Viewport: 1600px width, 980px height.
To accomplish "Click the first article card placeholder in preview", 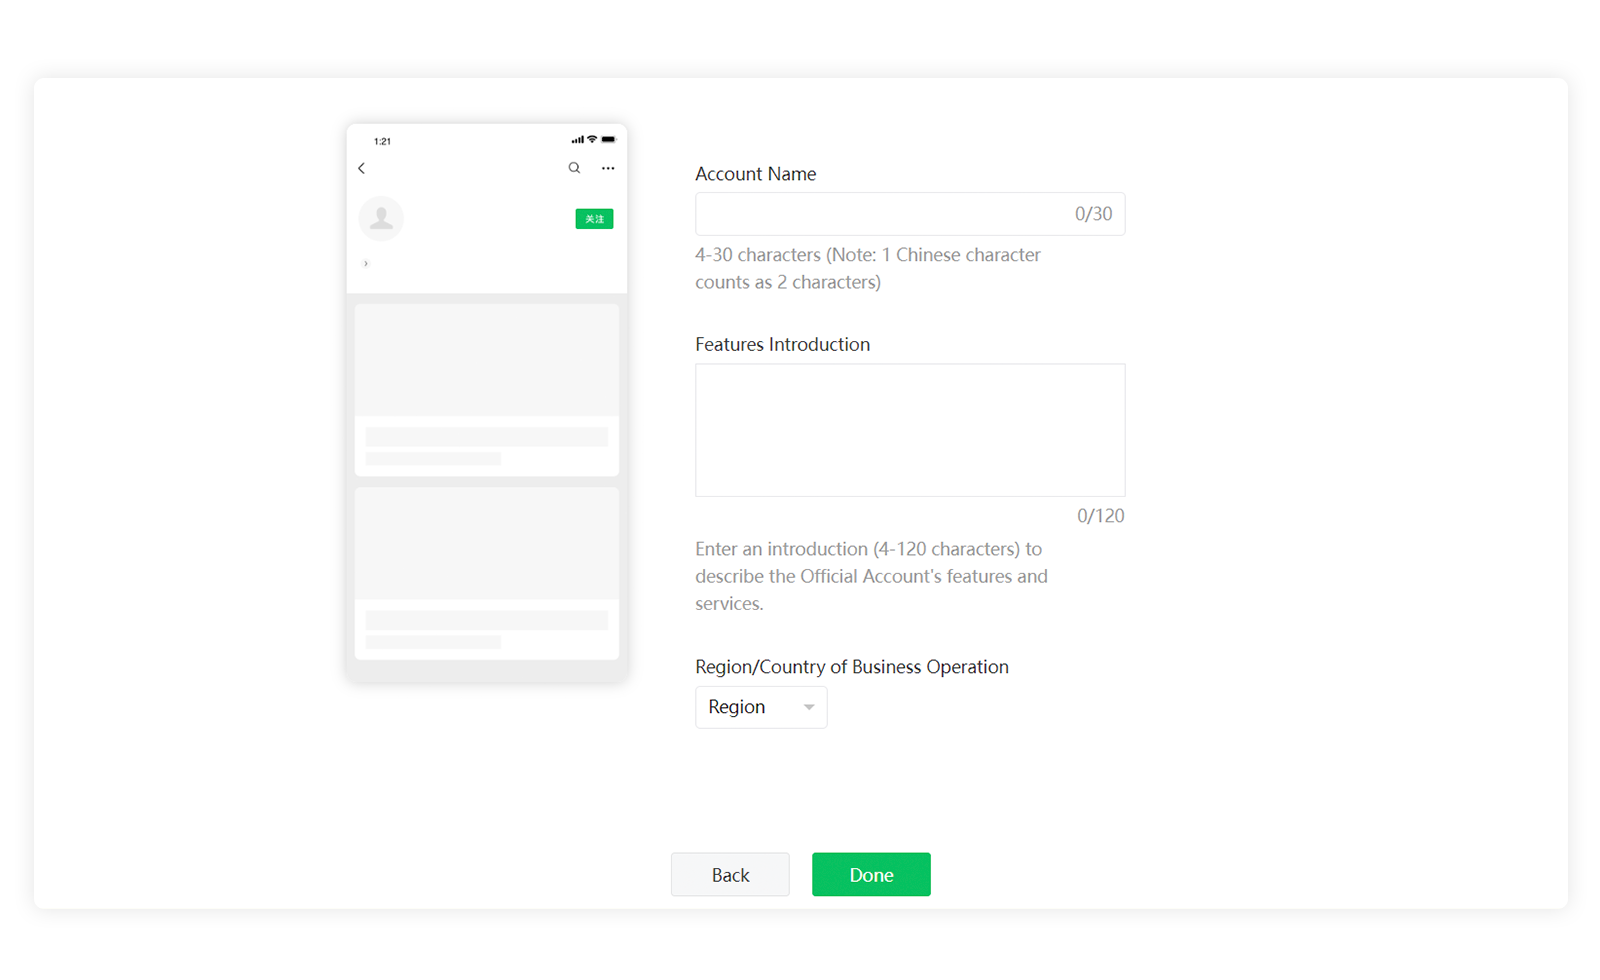I will 487,390.
